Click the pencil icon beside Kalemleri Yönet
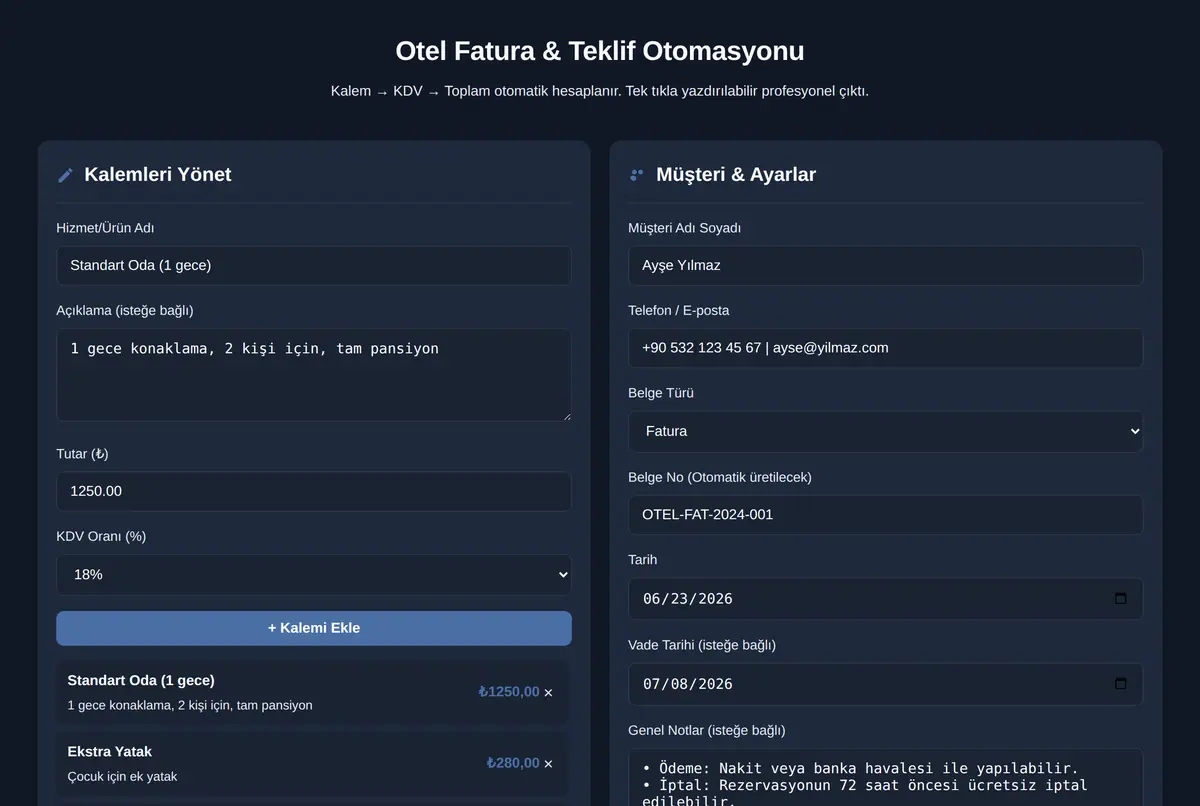 coord(66,175)
